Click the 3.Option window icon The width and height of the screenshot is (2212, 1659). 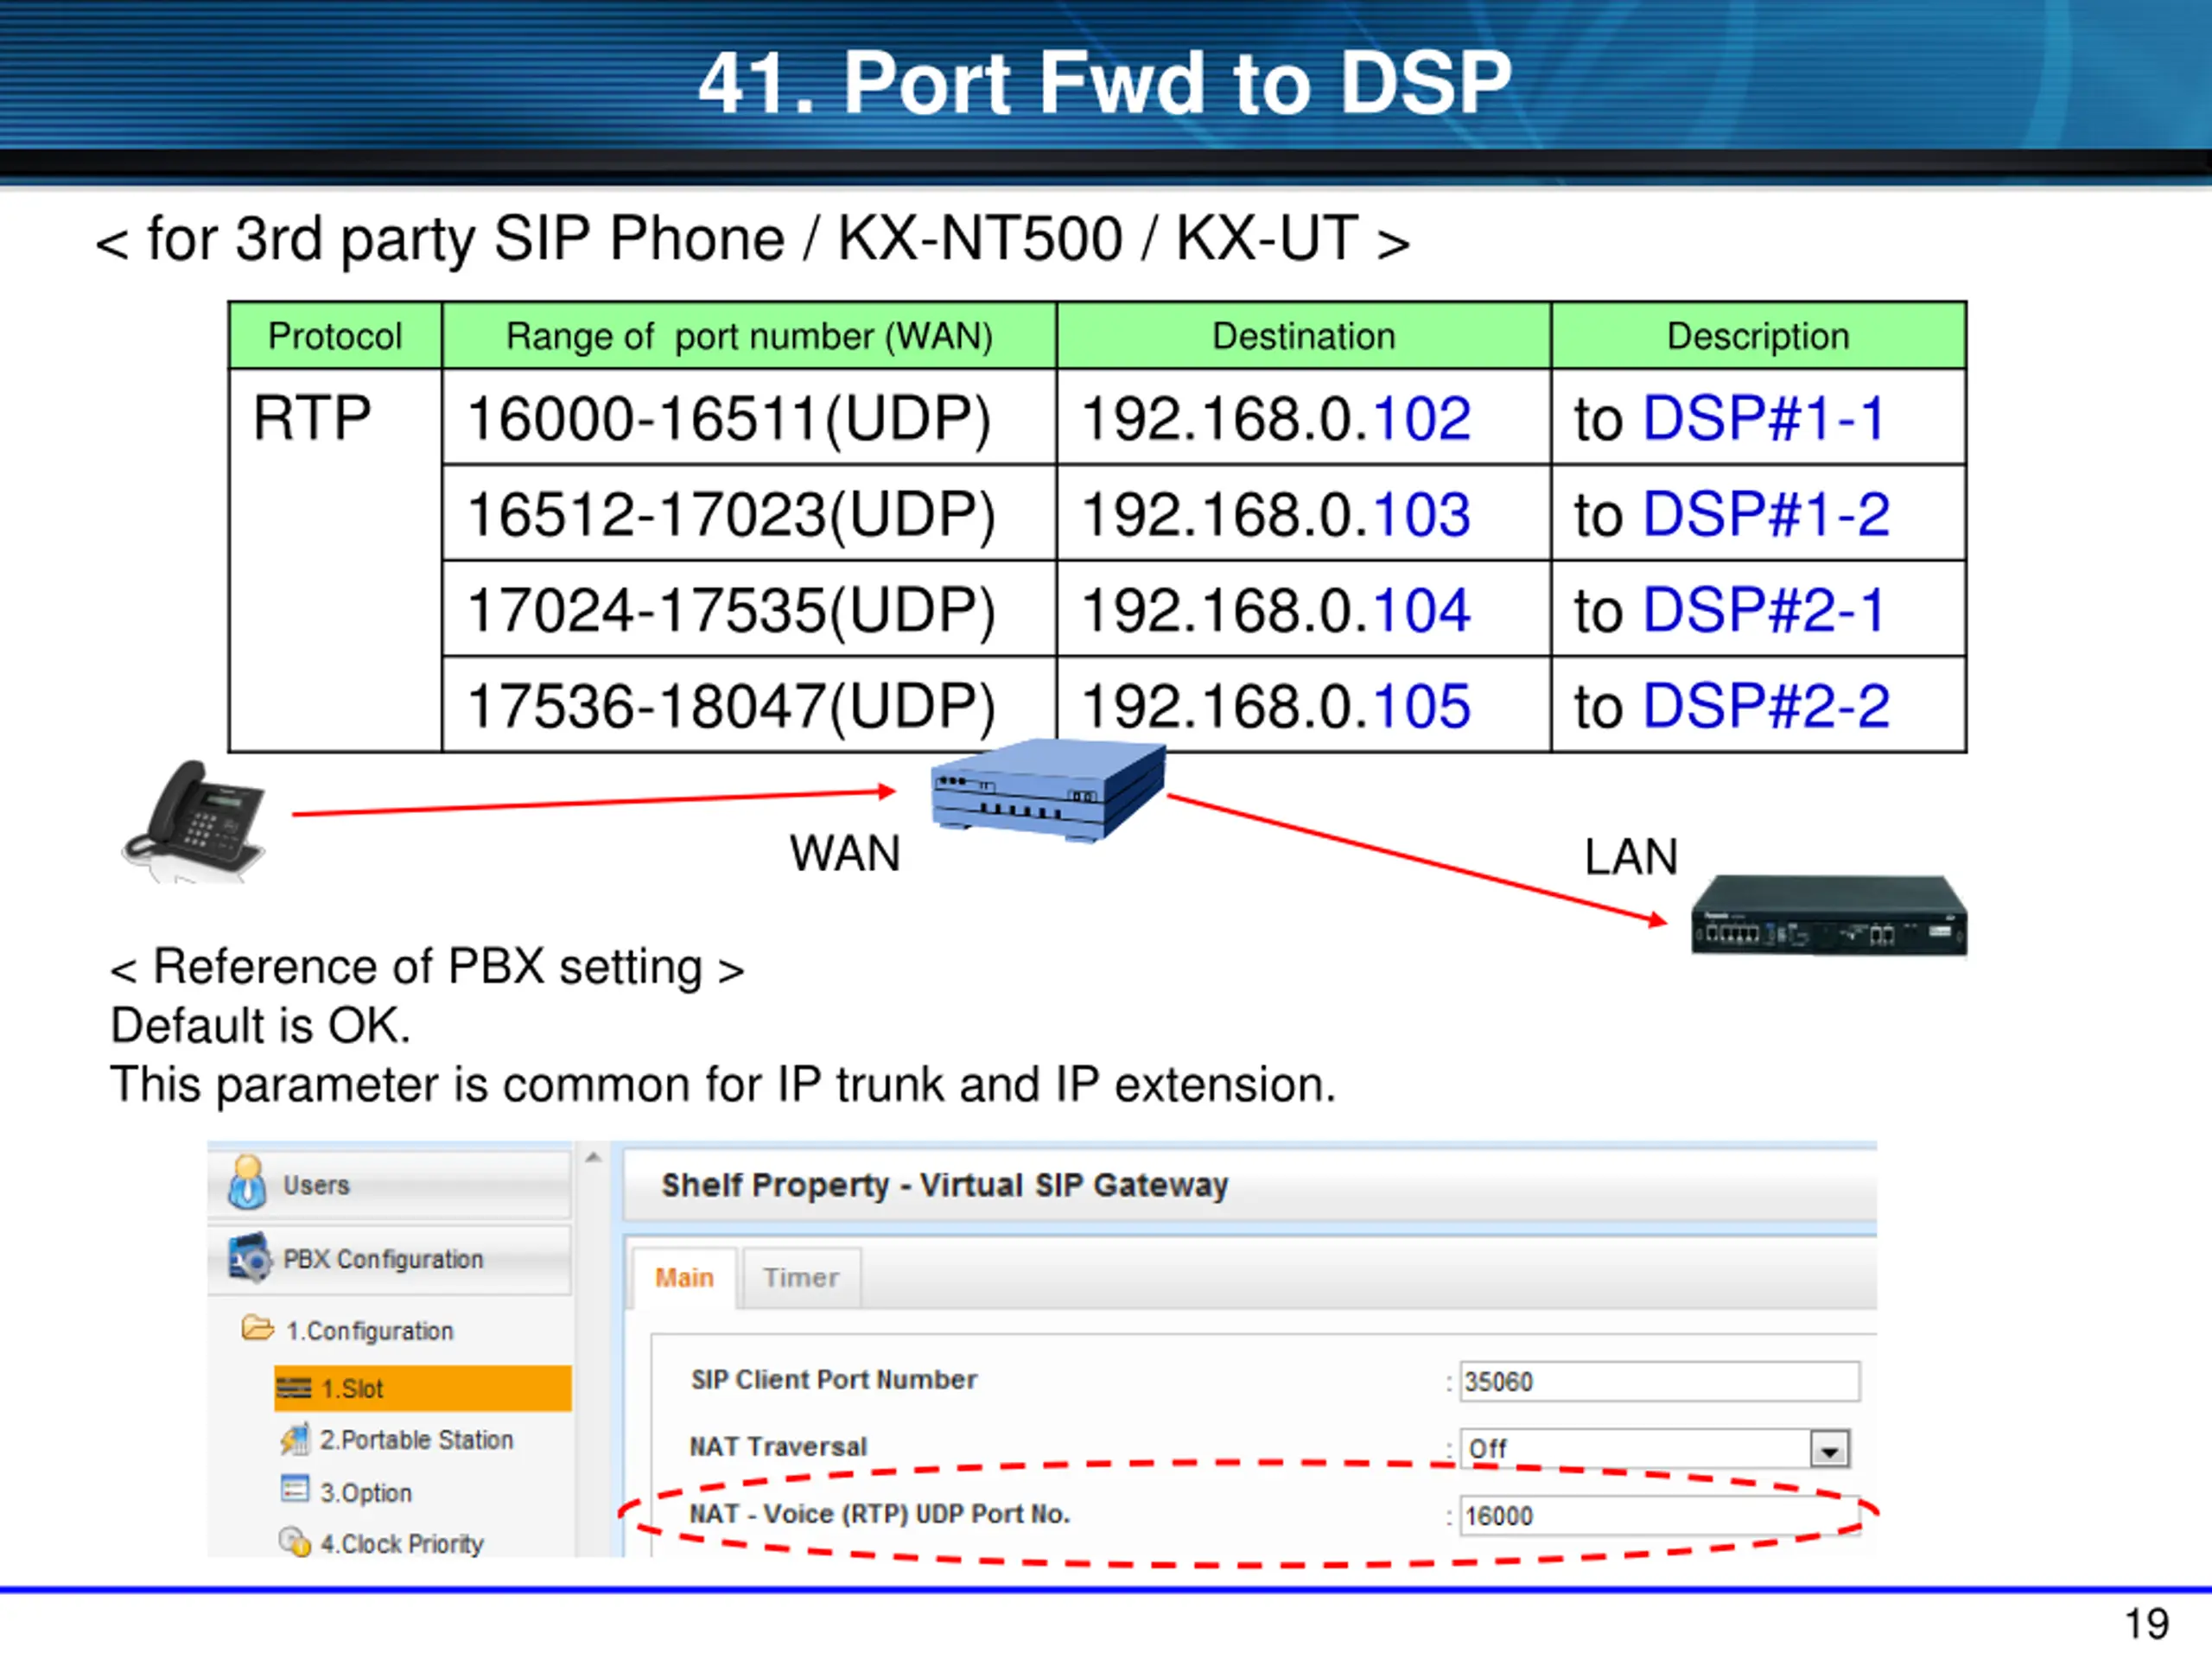click(295, 1489)
